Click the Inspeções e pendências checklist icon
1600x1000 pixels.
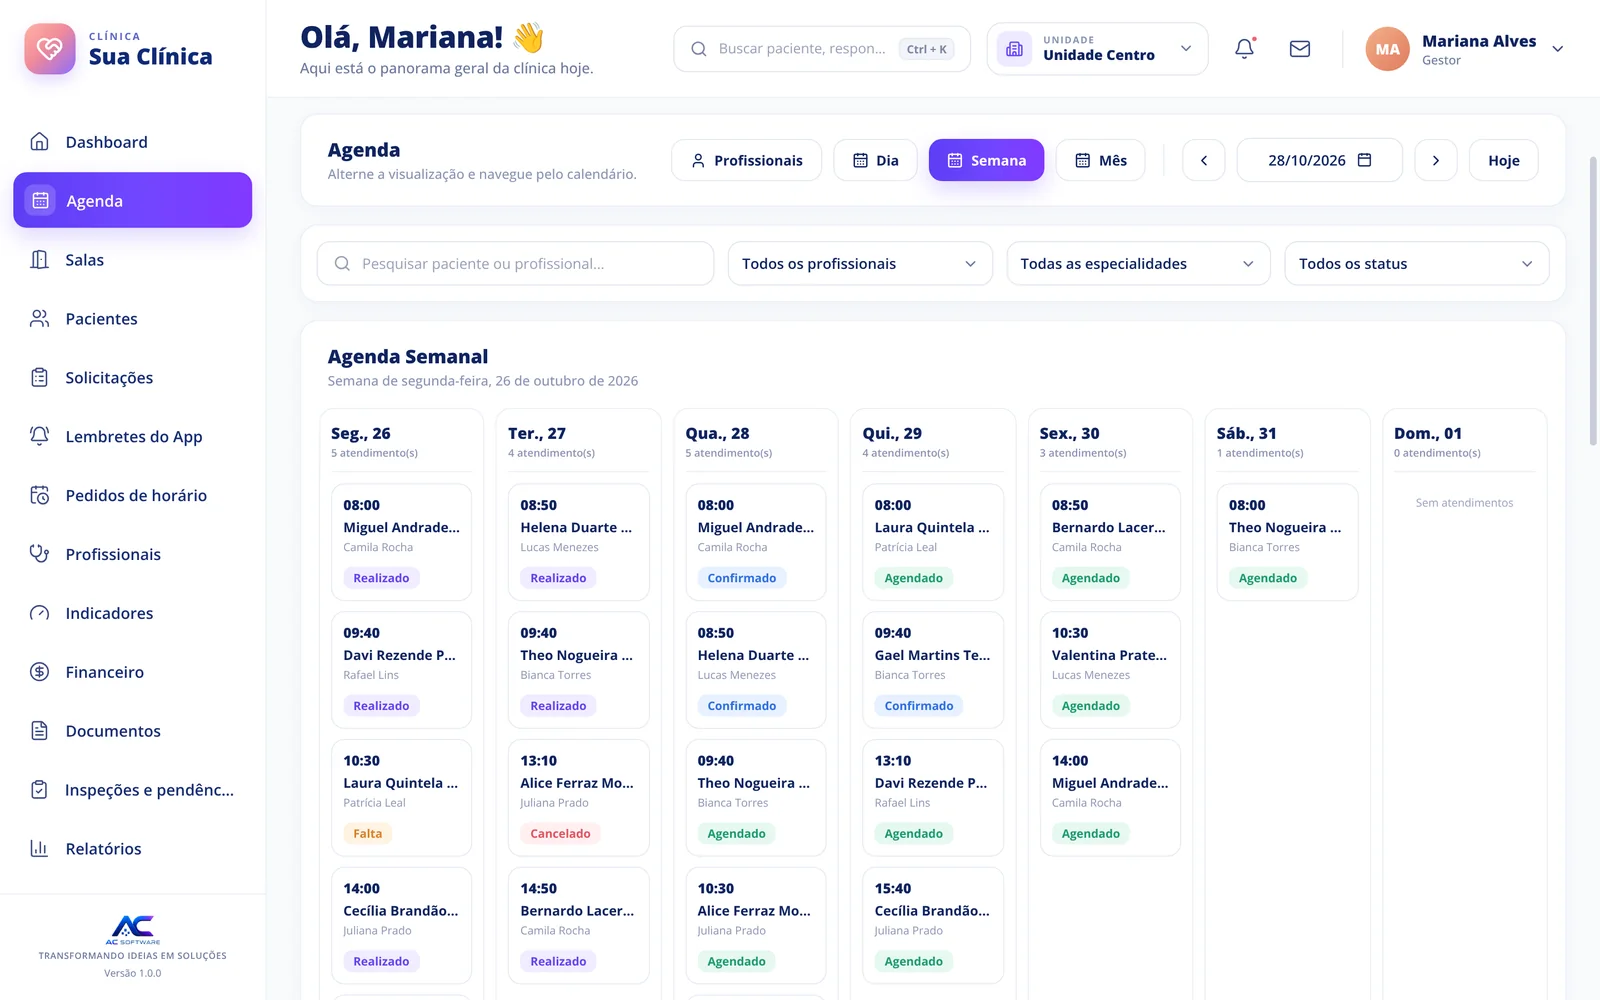[x=40, y=790]
